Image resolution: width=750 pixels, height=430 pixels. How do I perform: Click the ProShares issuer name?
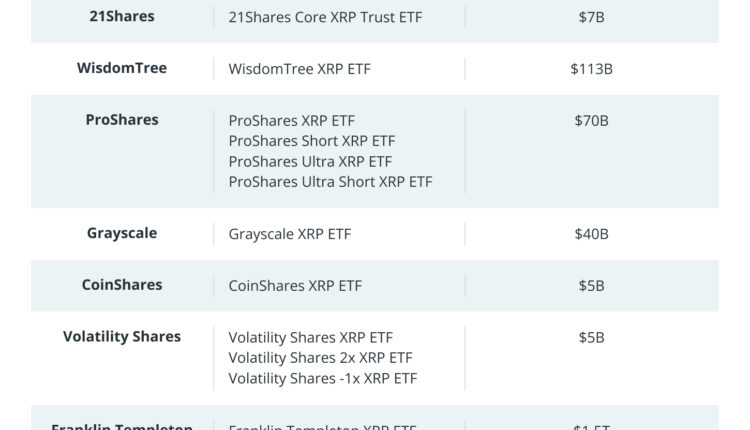point(122,120)
